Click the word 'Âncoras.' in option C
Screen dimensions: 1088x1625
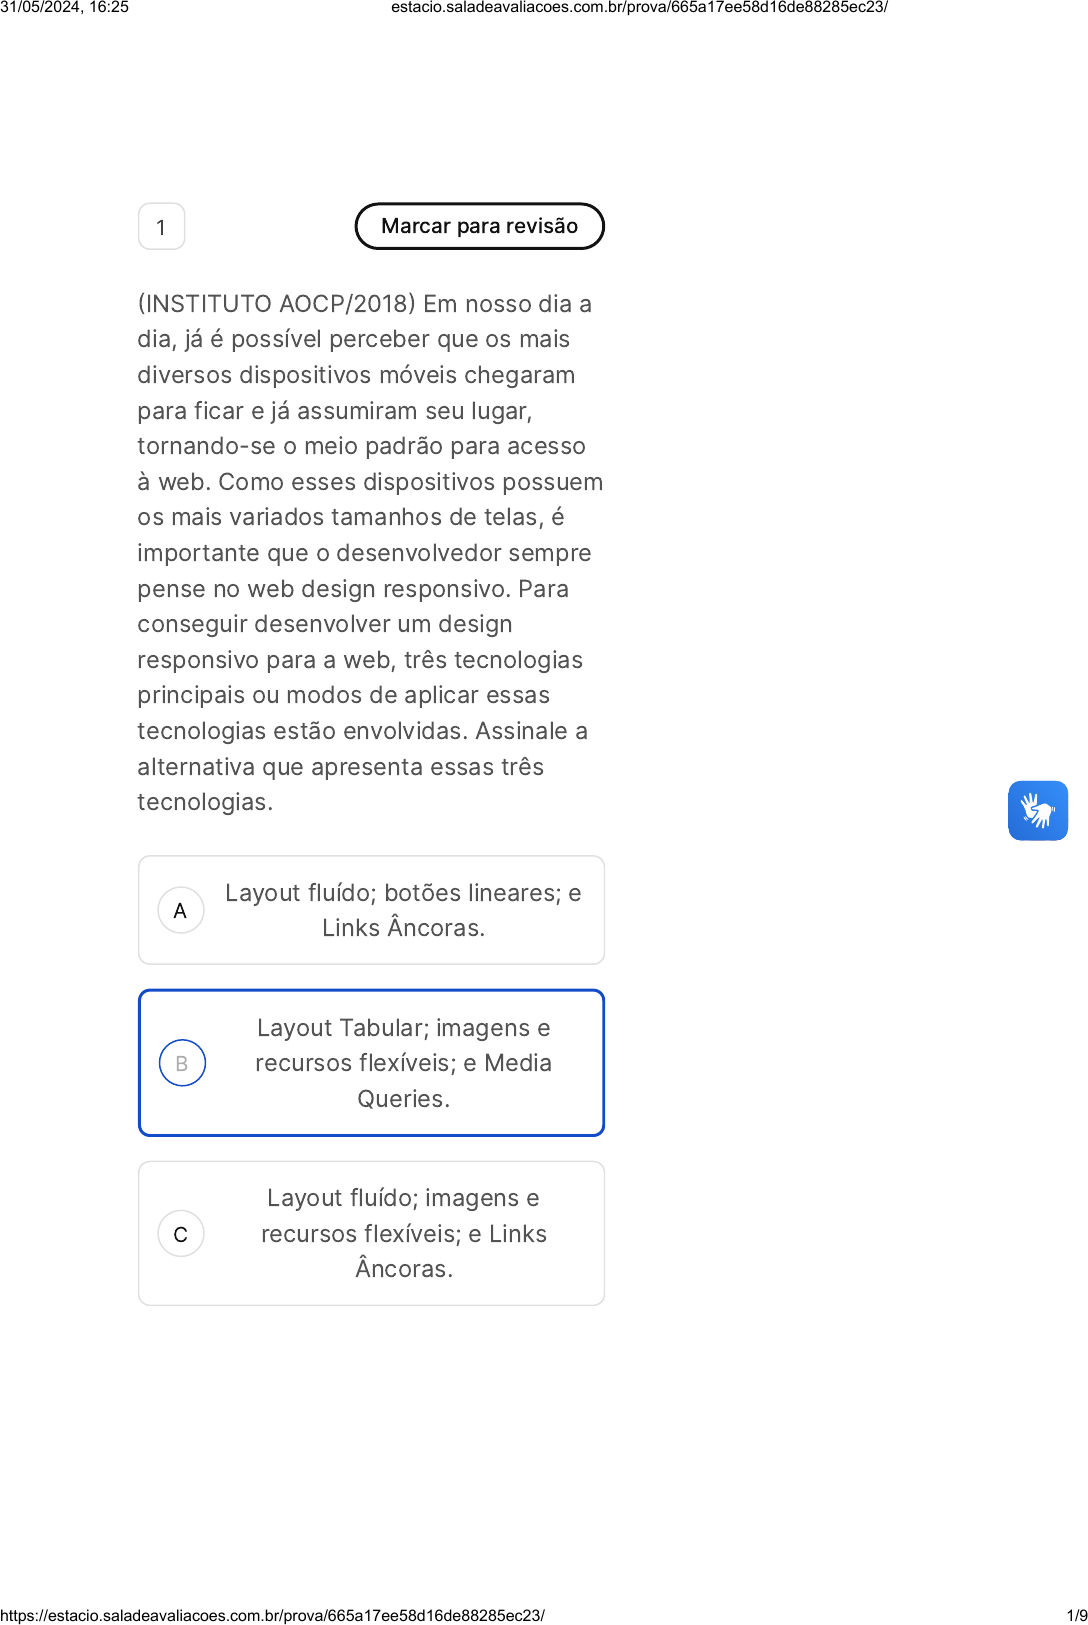404,1269
